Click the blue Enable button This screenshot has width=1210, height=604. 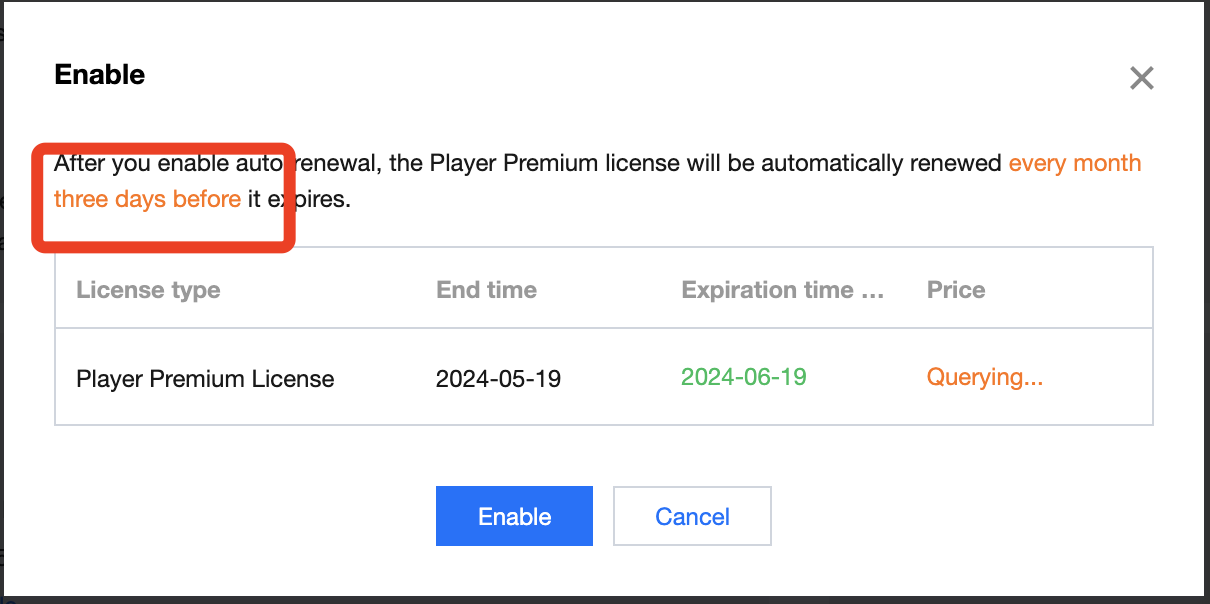click(x=514, y=516)
